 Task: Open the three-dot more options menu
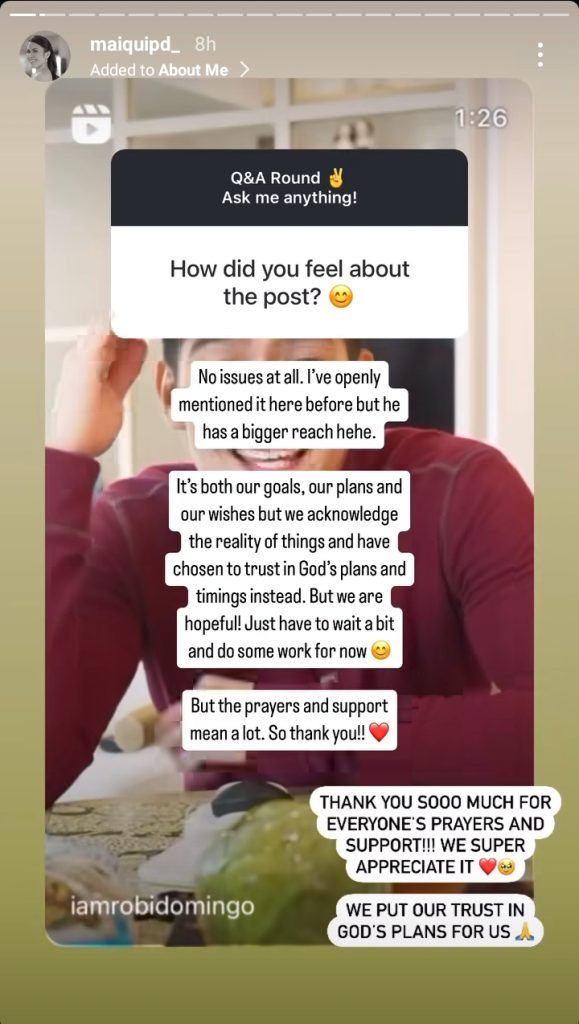pos(540,55)
